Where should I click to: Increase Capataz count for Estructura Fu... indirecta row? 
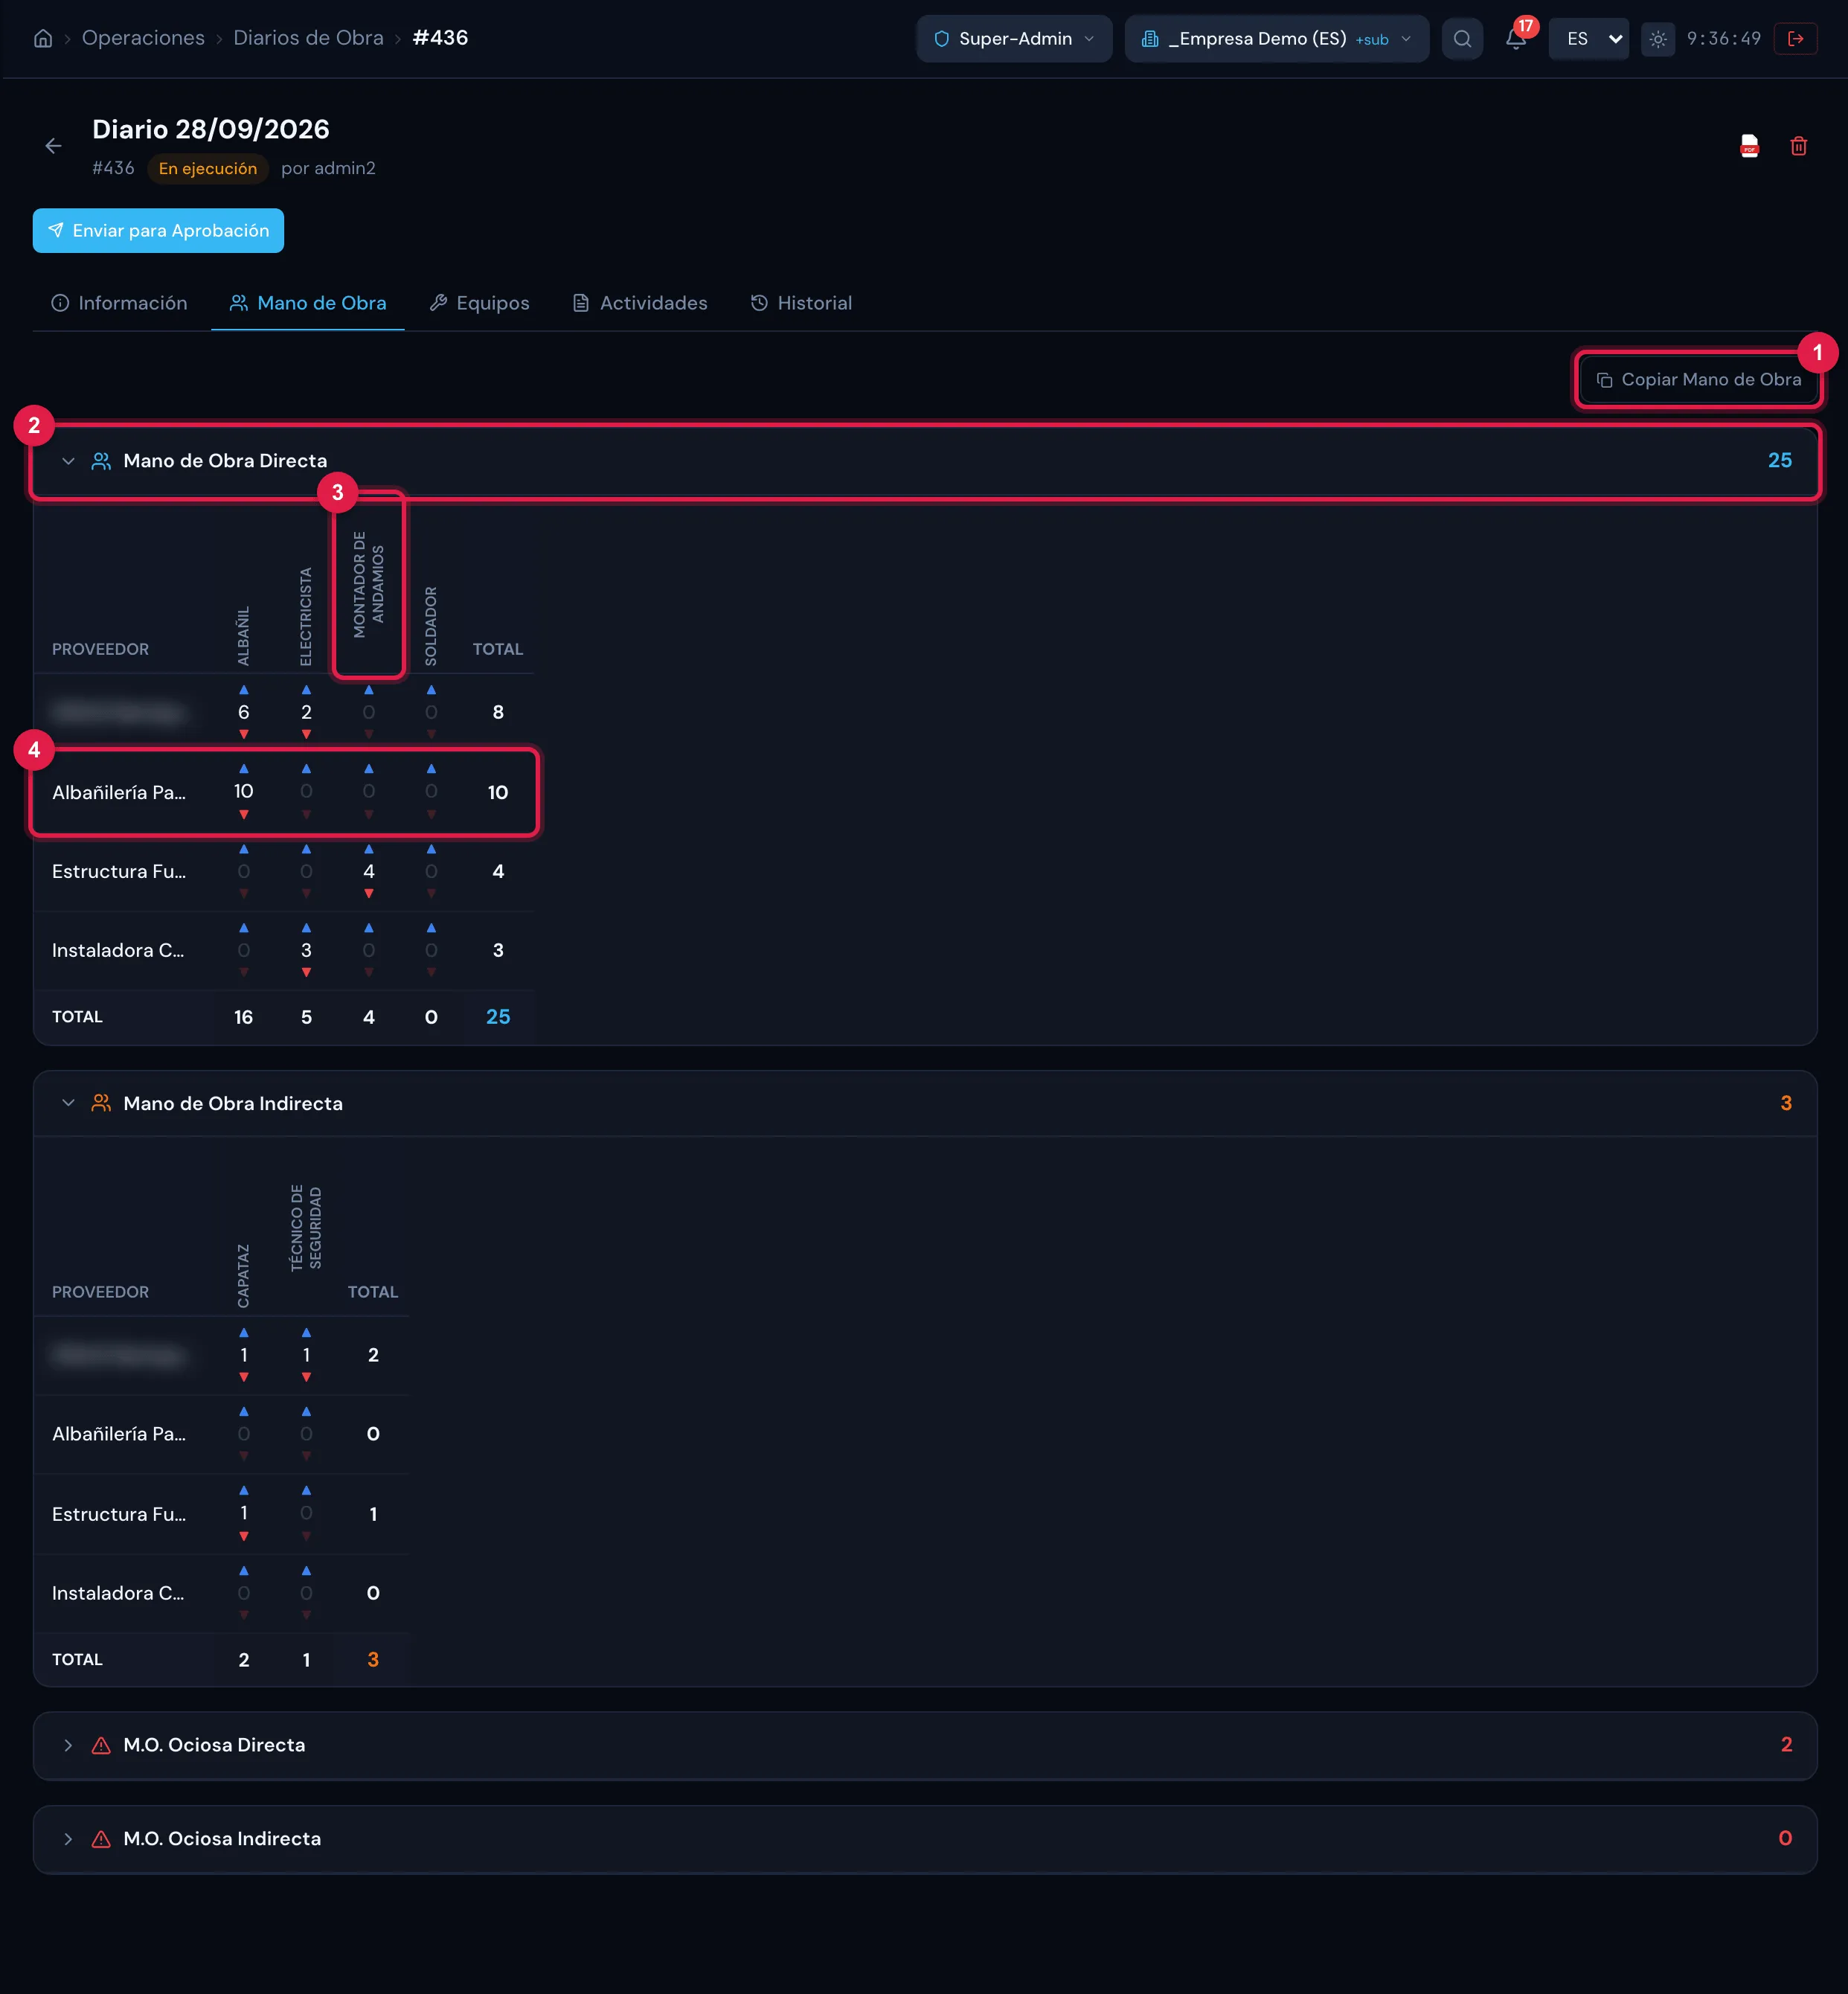244,1491
